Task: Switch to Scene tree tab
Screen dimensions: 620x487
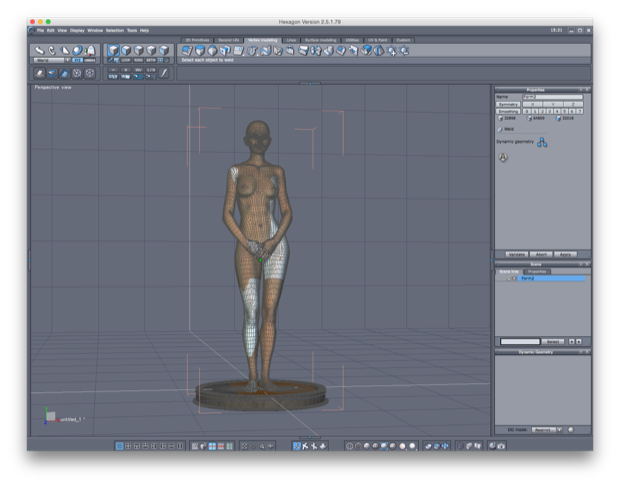Action: pyautogui.click(x=508, y=272)
